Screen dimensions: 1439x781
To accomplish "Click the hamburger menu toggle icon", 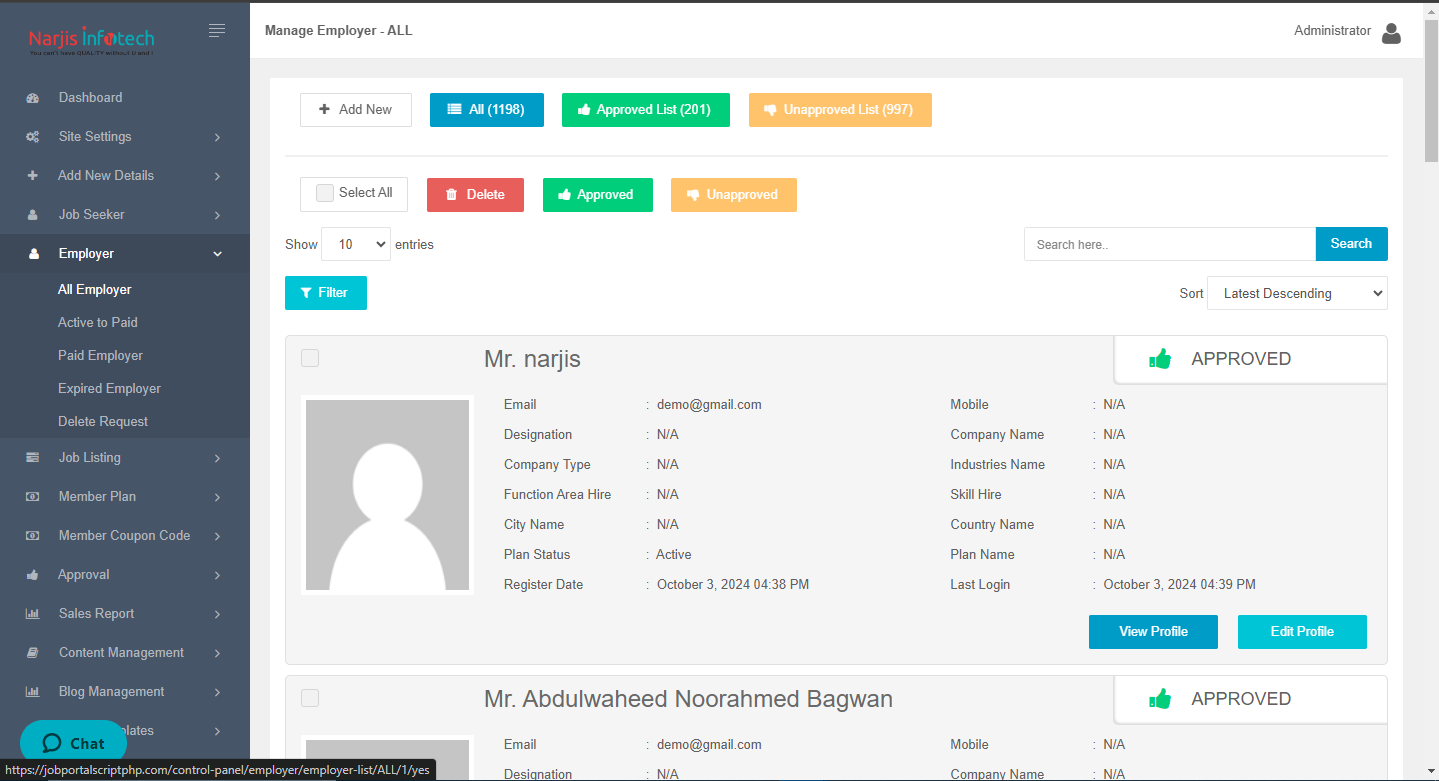I will pyautogui.click(x=217, y=31).
